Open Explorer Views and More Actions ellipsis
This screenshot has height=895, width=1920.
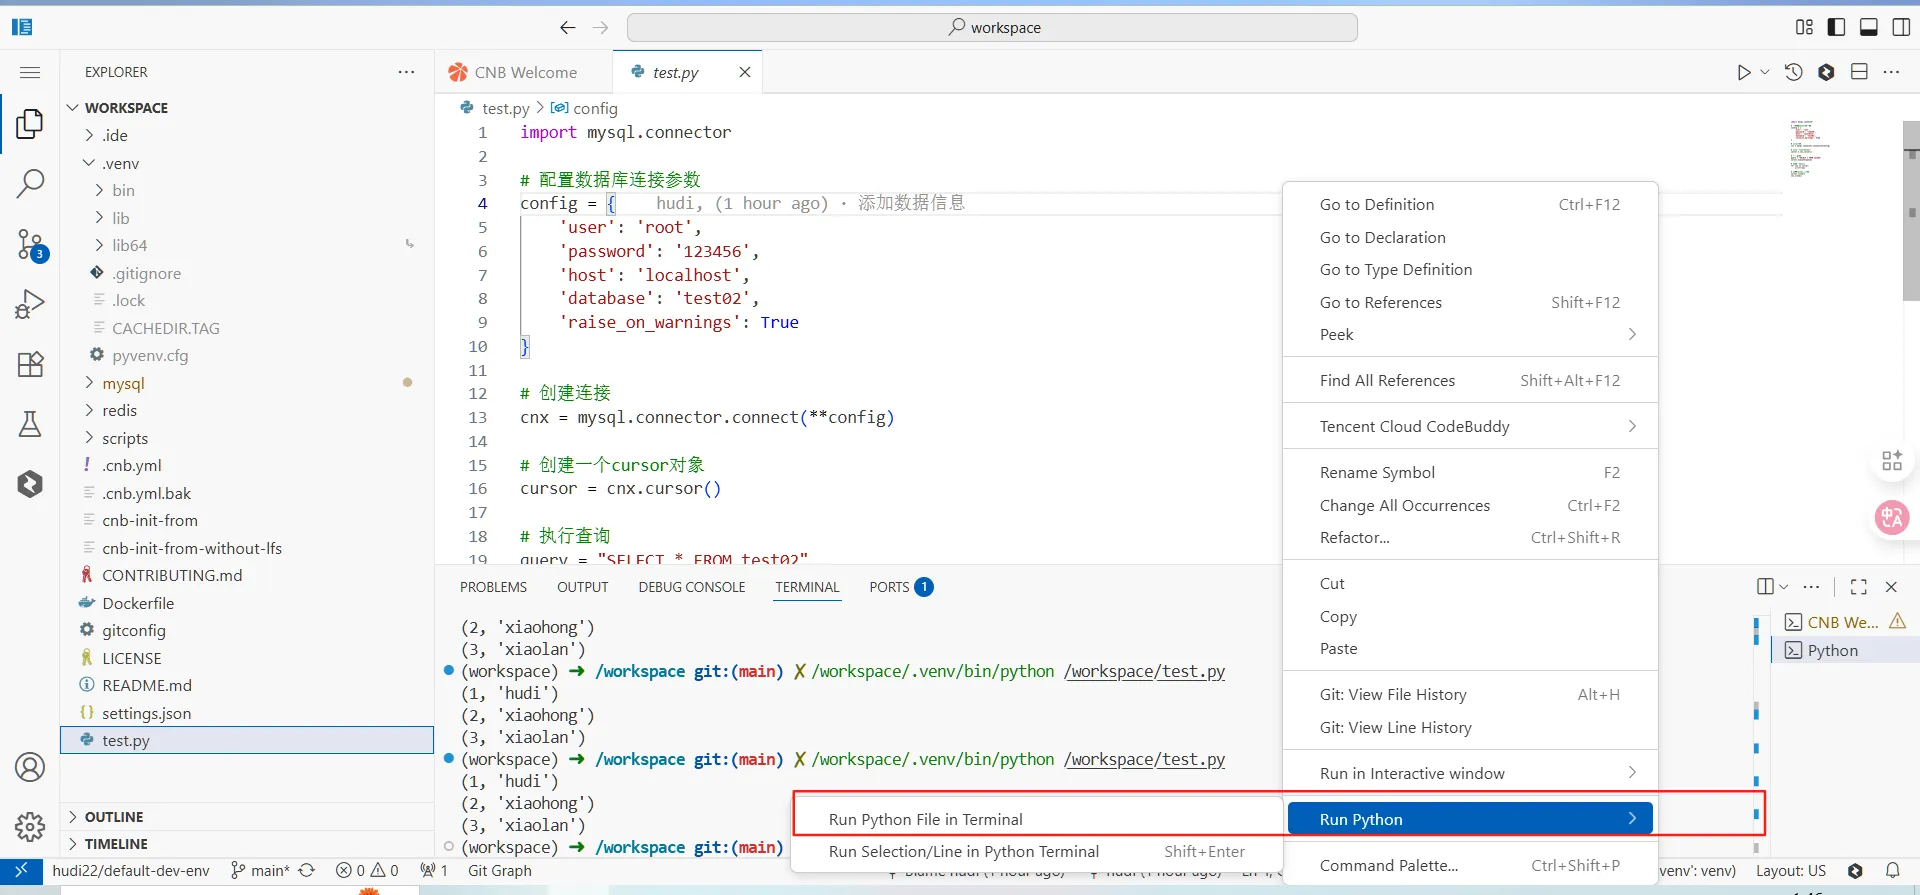click(406, 72)
